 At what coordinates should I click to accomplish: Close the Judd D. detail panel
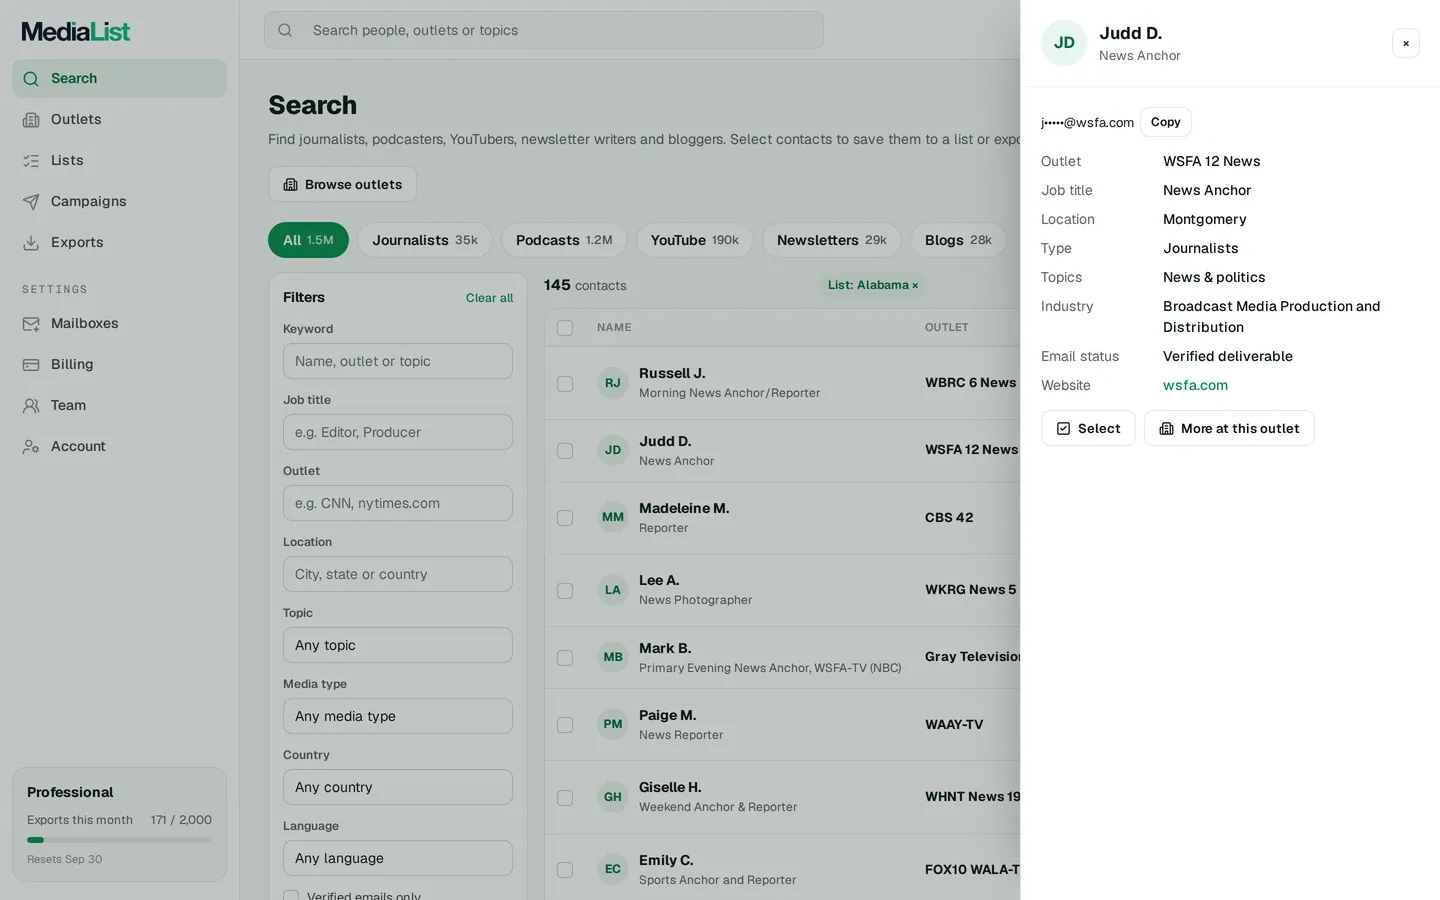point(1406,43)
